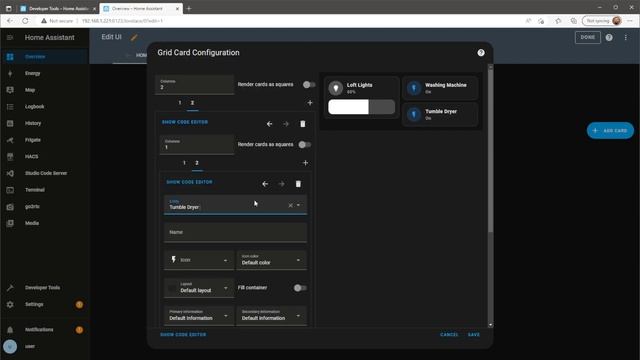Adjust the Loft Lights brightness slider
Image resolution: width=640 pixels, height=360 pixels.
pyautogui.click(x=362, y=107)
